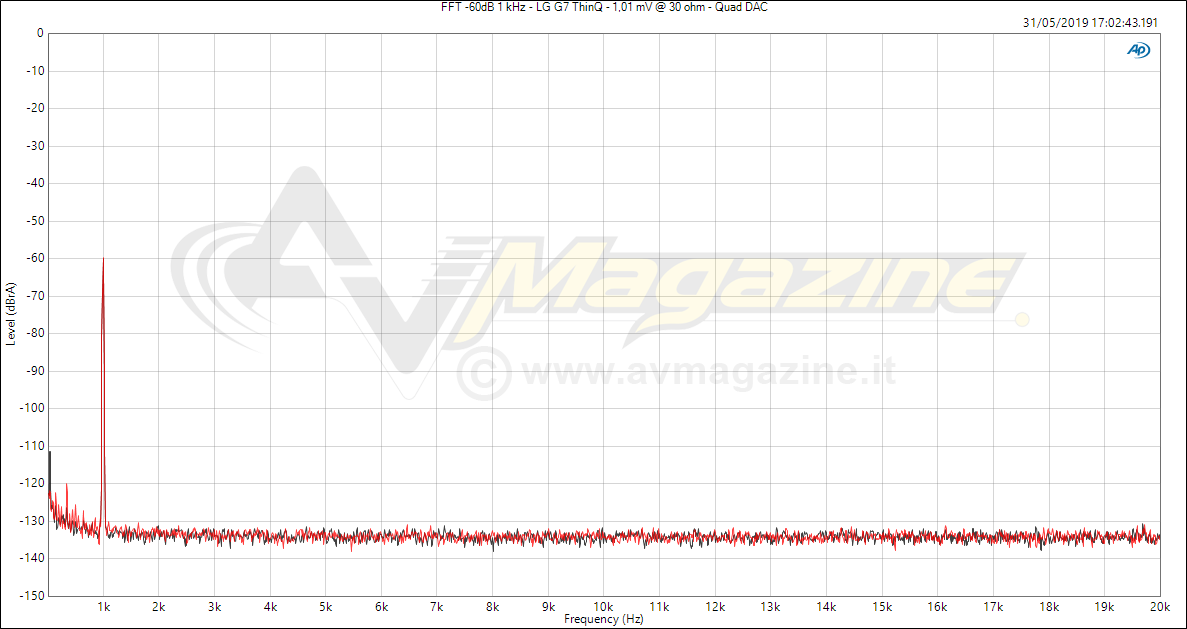The width and height of the screenshot is (1187, 629).
Task: Click the 'Level (dBrA)' axis label
Action: 11,314
